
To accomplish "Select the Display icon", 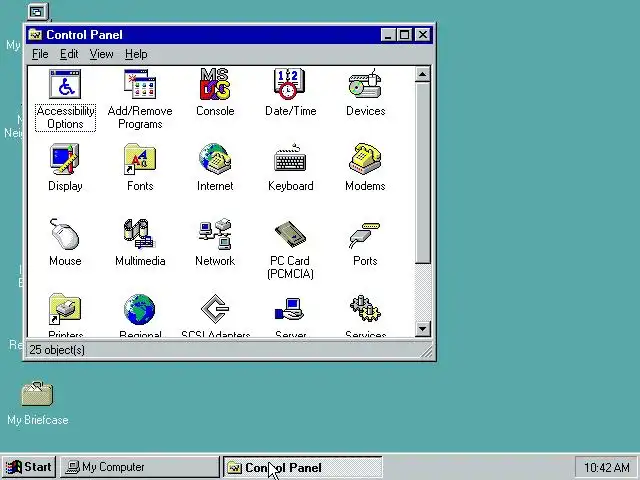I will [65, 159].
